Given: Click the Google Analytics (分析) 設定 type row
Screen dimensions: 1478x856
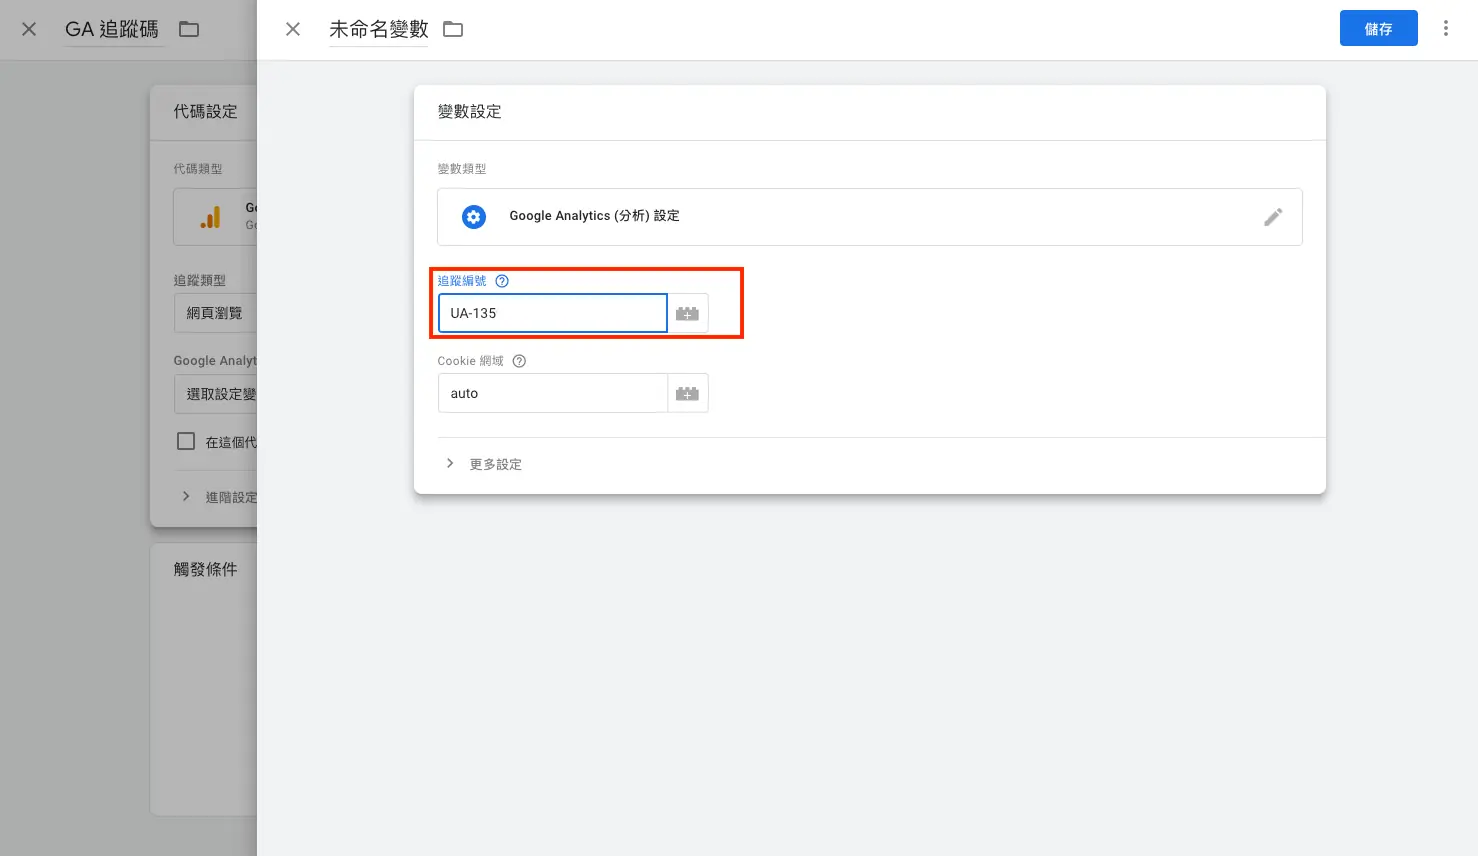Looking at the screenshot, I should tap(870, 217).
